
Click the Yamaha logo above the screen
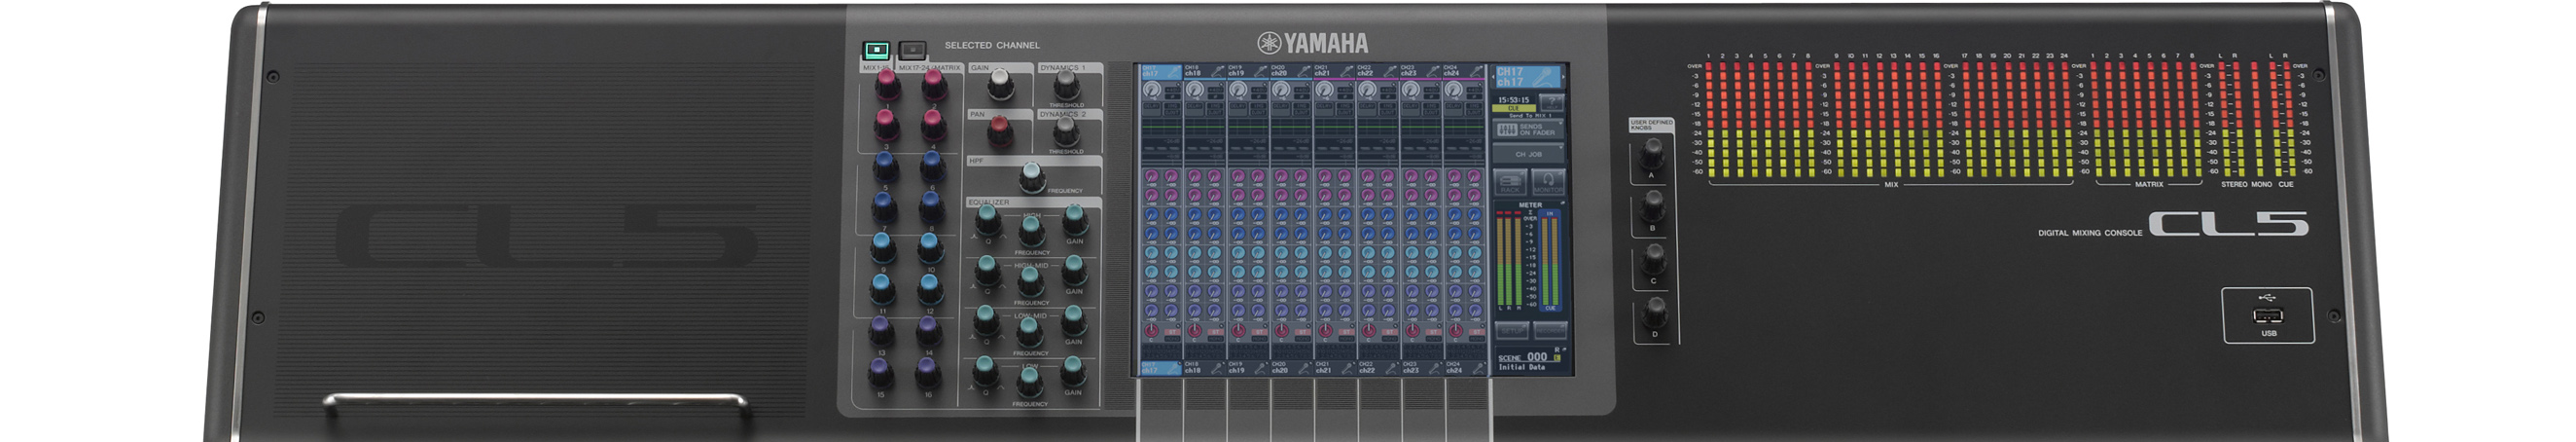click(x=1312, y=43)
